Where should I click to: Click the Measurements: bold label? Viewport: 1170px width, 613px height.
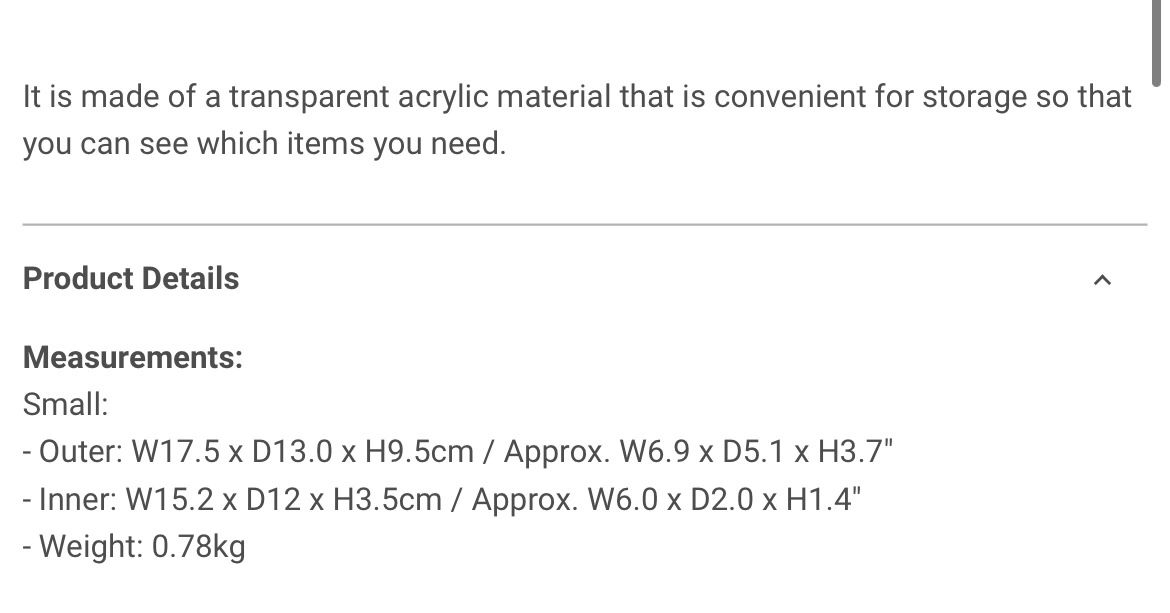pyautogui.click(x=133, y=357)
